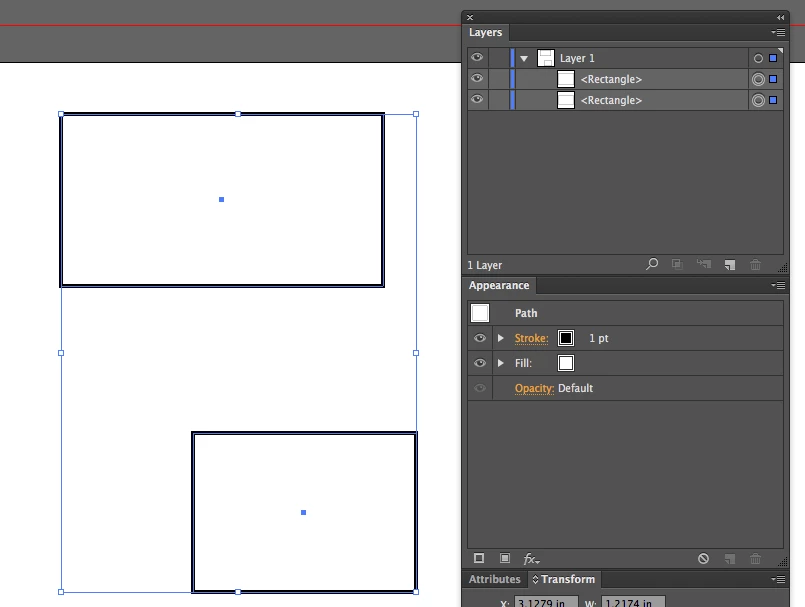The height and width of the screenshot is (607, 805).
Task: Click Layer 1 thumbnail
Action: (x=546, y=58)
